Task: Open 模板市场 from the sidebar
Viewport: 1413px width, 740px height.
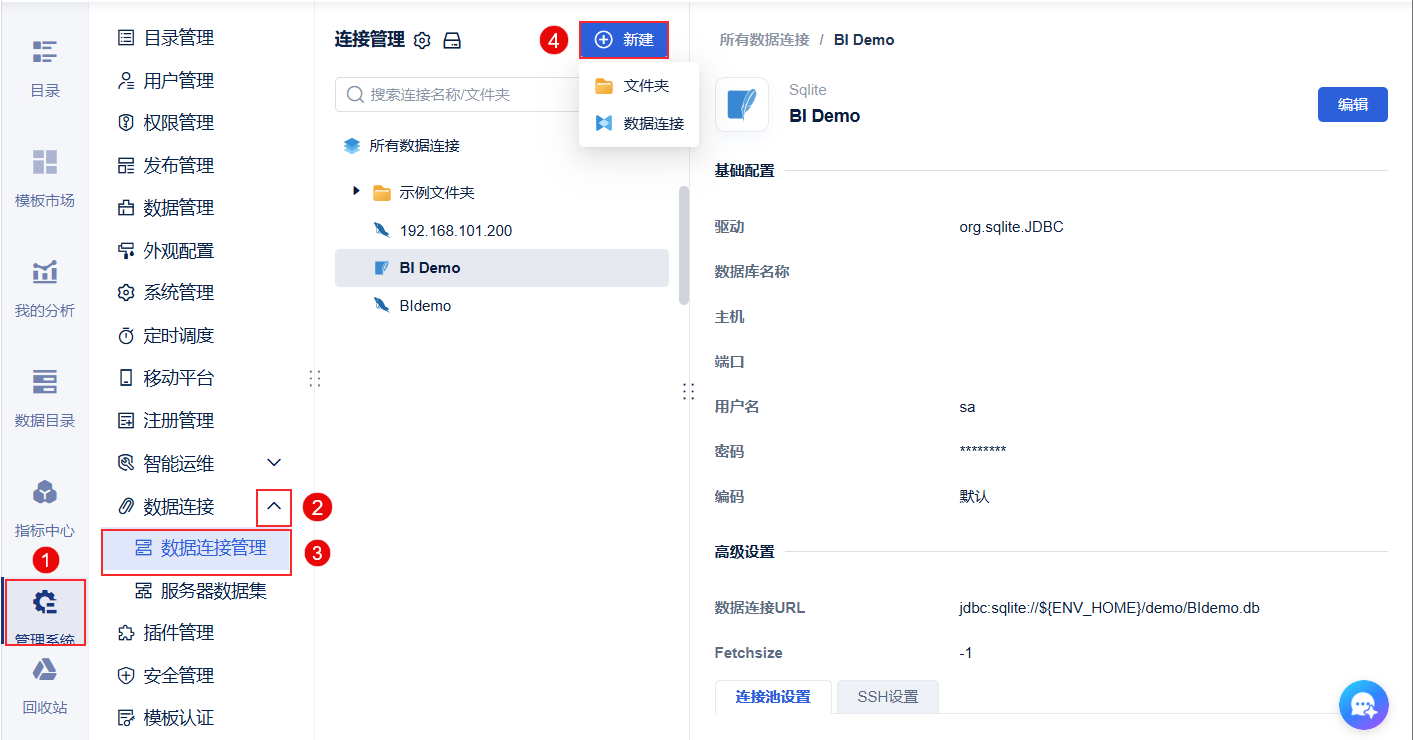Action: click(x=44, y=176)
